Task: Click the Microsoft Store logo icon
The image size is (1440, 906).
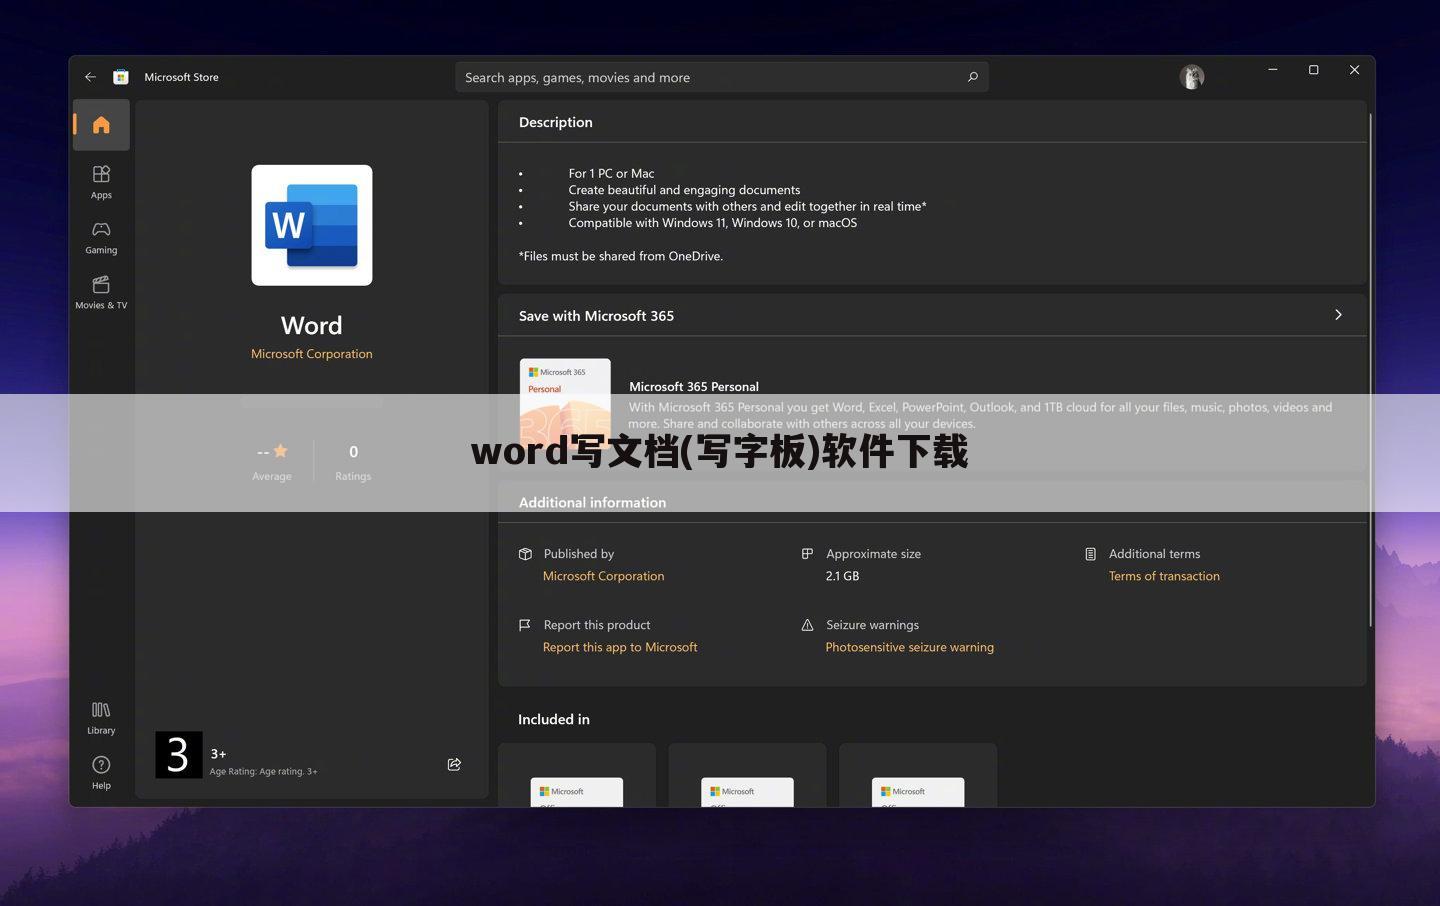Action: pyautogui.click(x=121, y=77)
